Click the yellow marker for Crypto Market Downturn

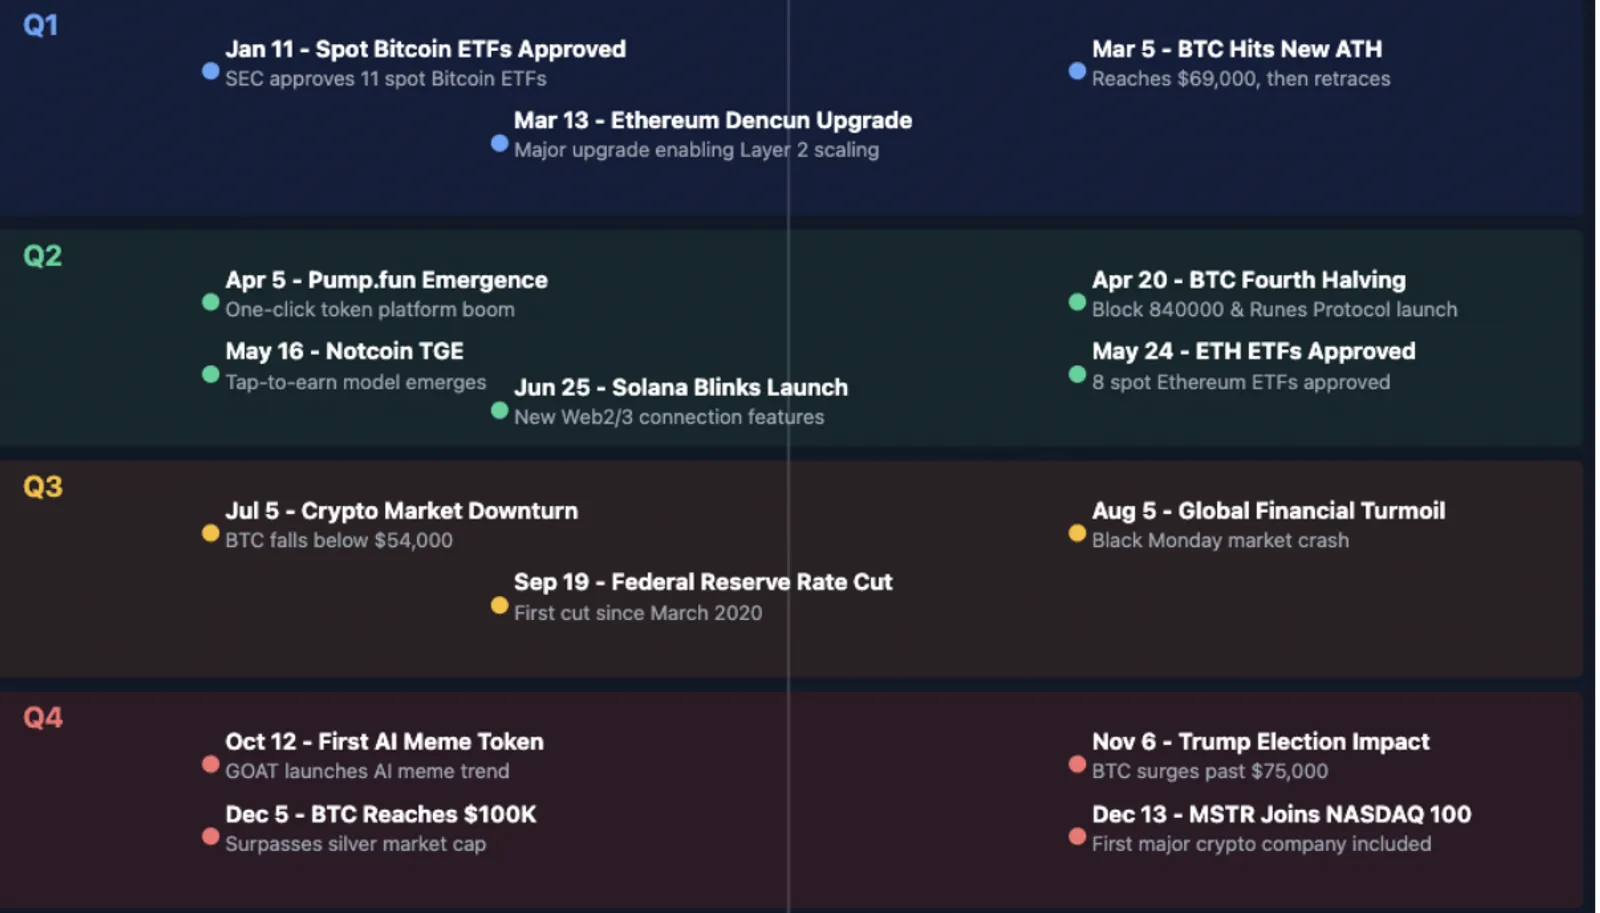pyautogui.click(x=210, y=533)
